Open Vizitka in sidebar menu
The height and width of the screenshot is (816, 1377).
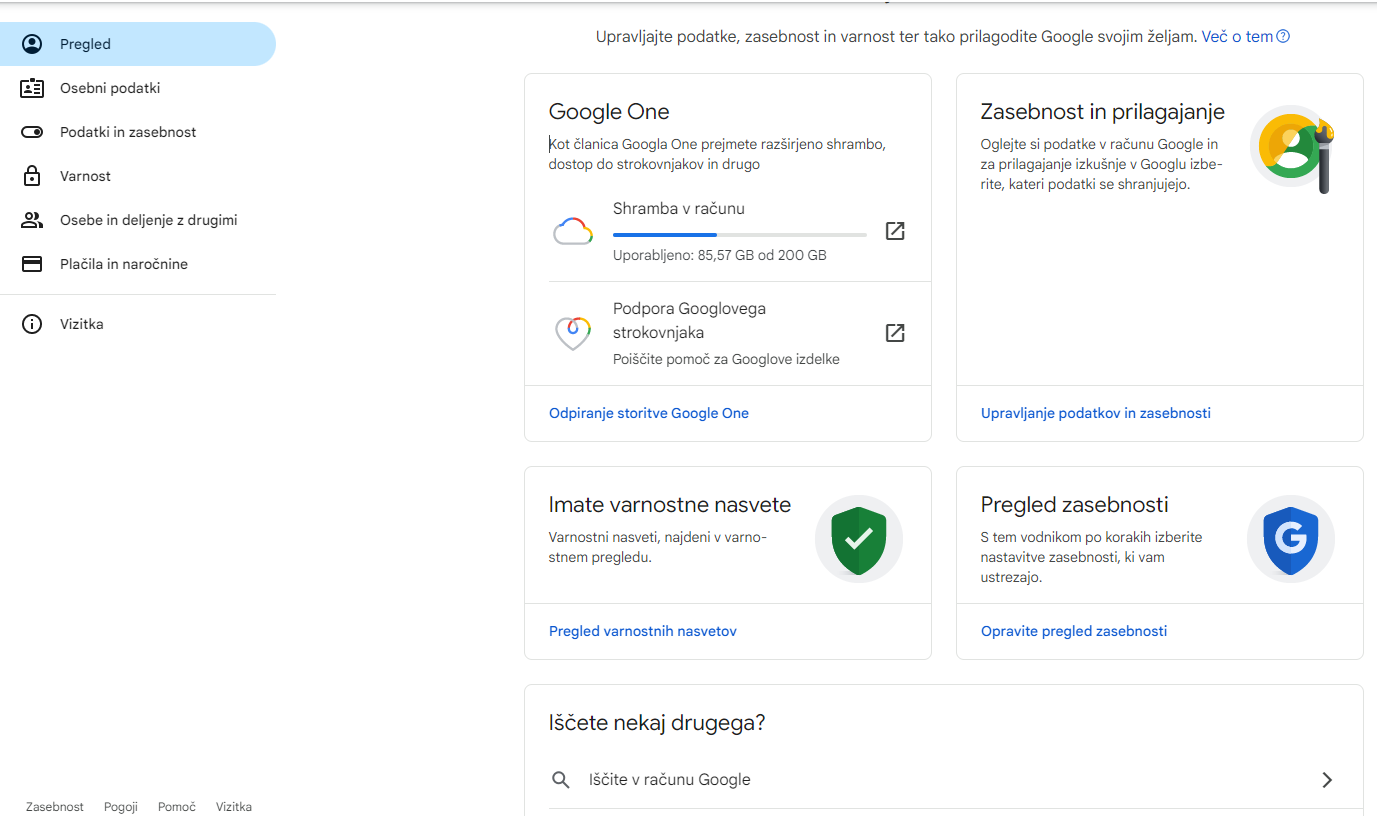point(138,324)
